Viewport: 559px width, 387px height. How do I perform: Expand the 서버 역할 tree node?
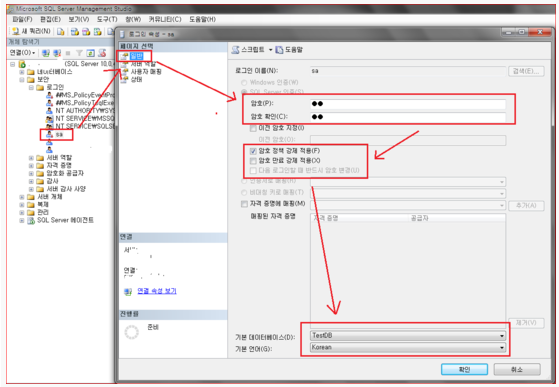click(31, 158)
